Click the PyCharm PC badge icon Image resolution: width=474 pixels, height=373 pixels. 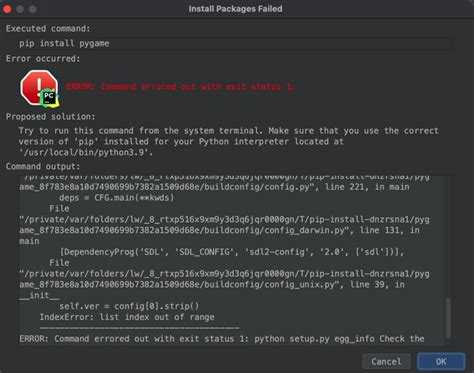click(49, 98)
